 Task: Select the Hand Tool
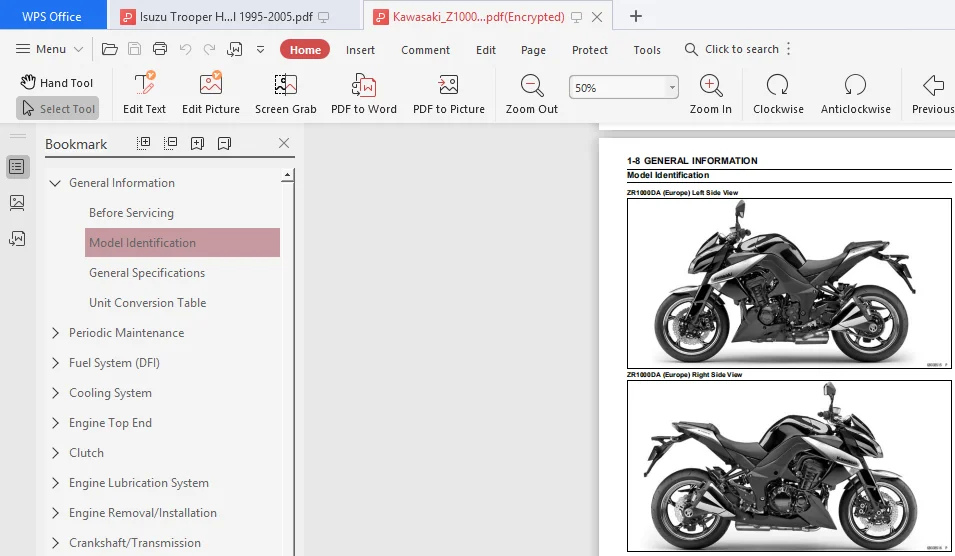[x=56, y=82]
